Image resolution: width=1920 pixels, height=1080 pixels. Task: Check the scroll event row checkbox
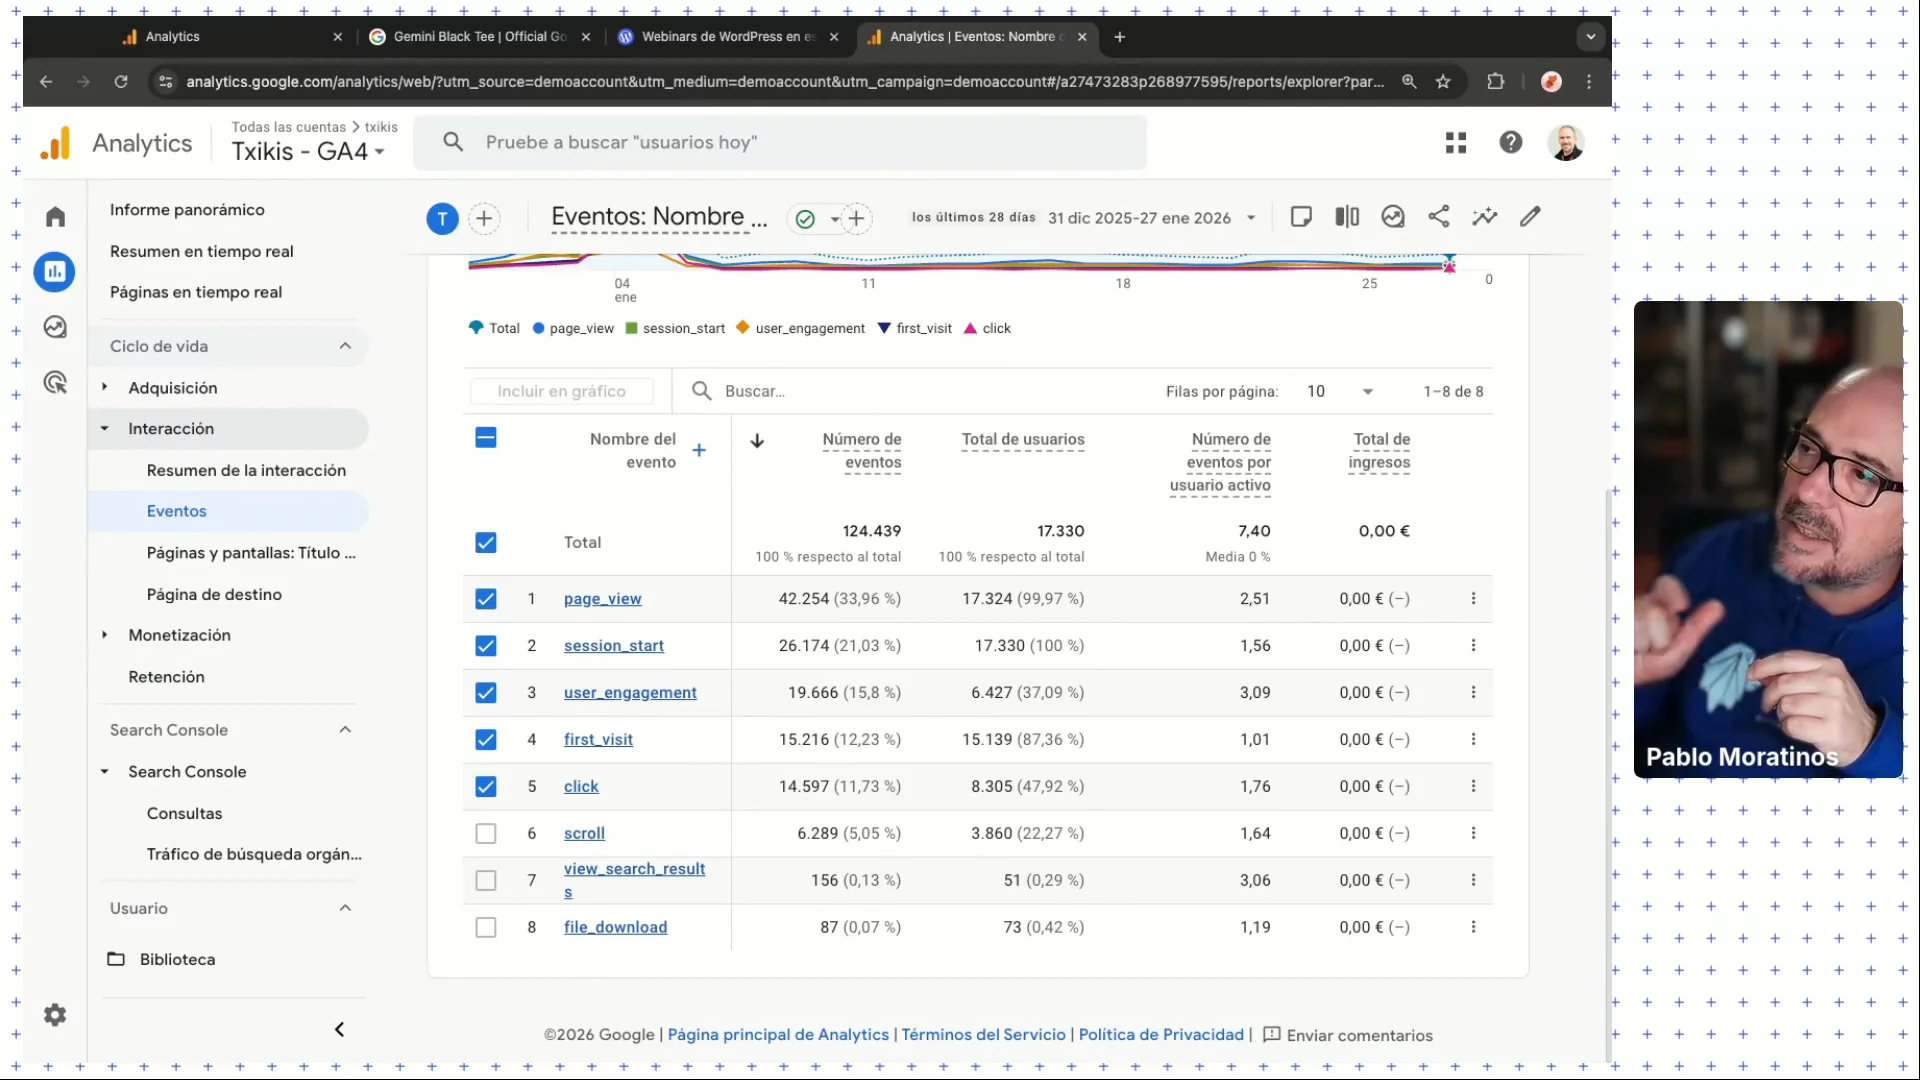click(486, 833)
